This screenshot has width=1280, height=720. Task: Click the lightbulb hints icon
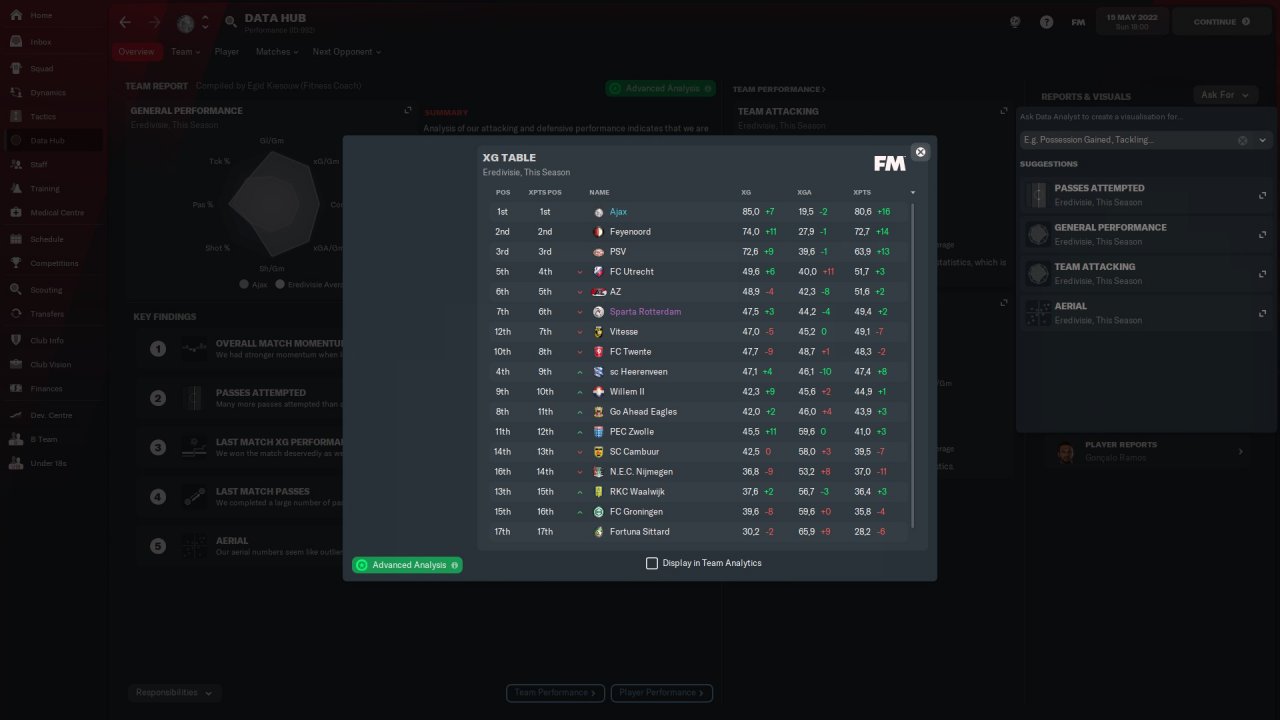tap(1016, 22)
